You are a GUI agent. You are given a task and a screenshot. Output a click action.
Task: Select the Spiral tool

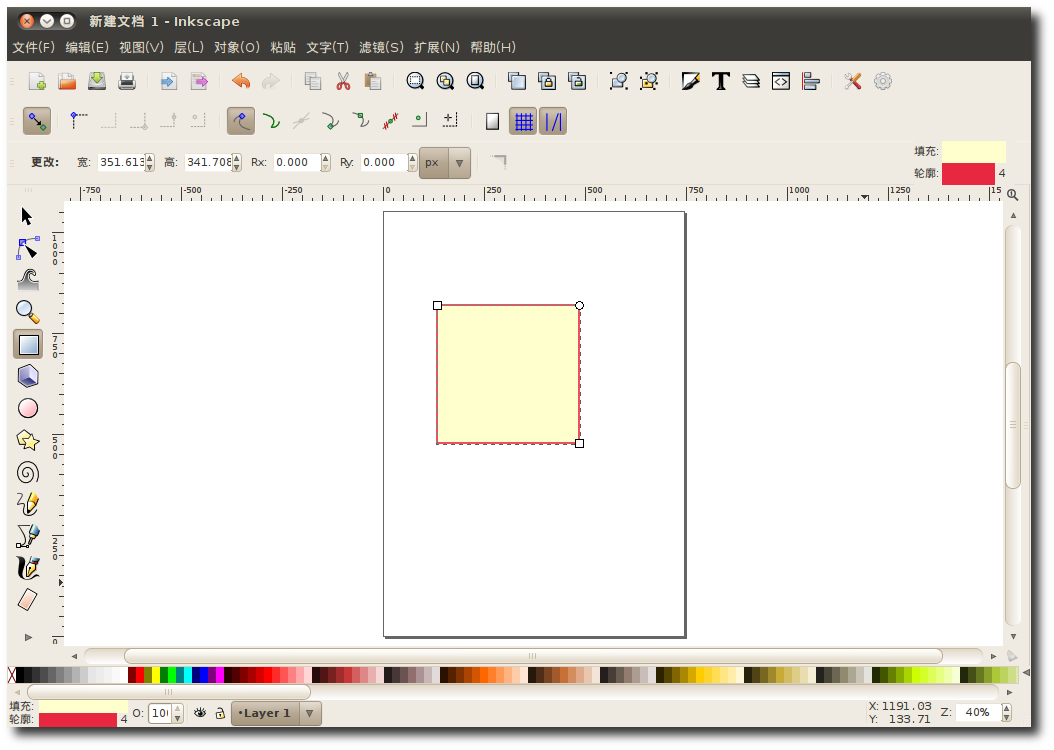(28, 472)
